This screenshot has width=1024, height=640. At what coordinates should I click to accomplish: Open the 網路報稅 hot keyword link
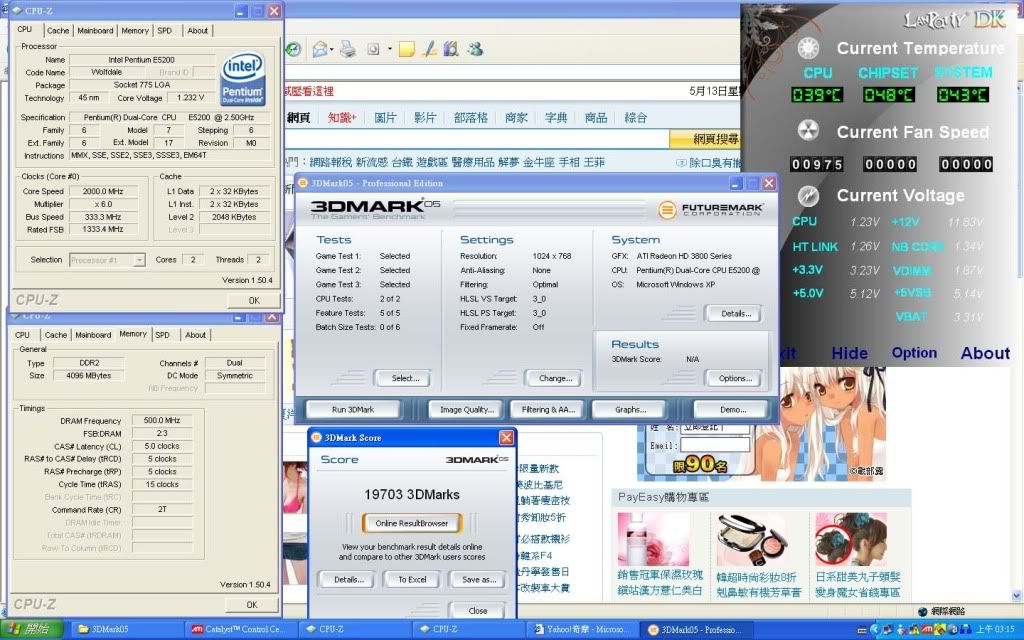330,162
